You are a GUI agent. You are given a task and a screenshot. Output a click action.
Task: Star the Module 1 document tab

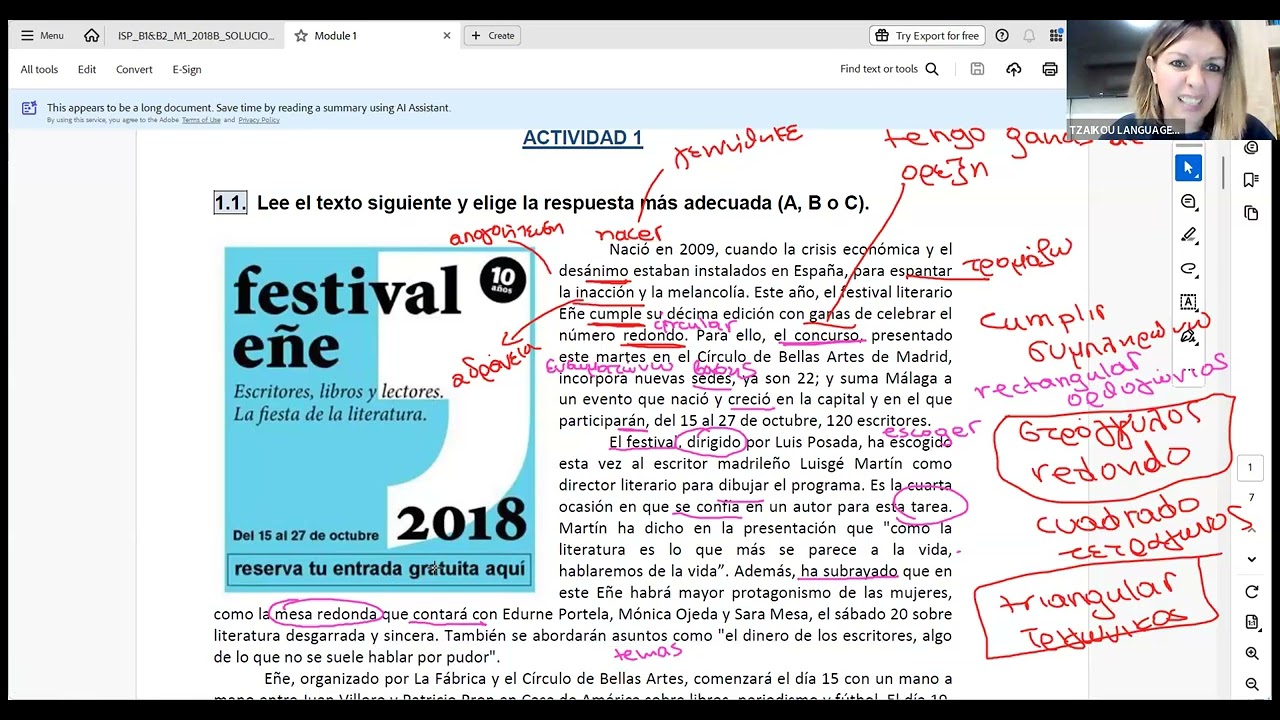(x=301, y=36)
